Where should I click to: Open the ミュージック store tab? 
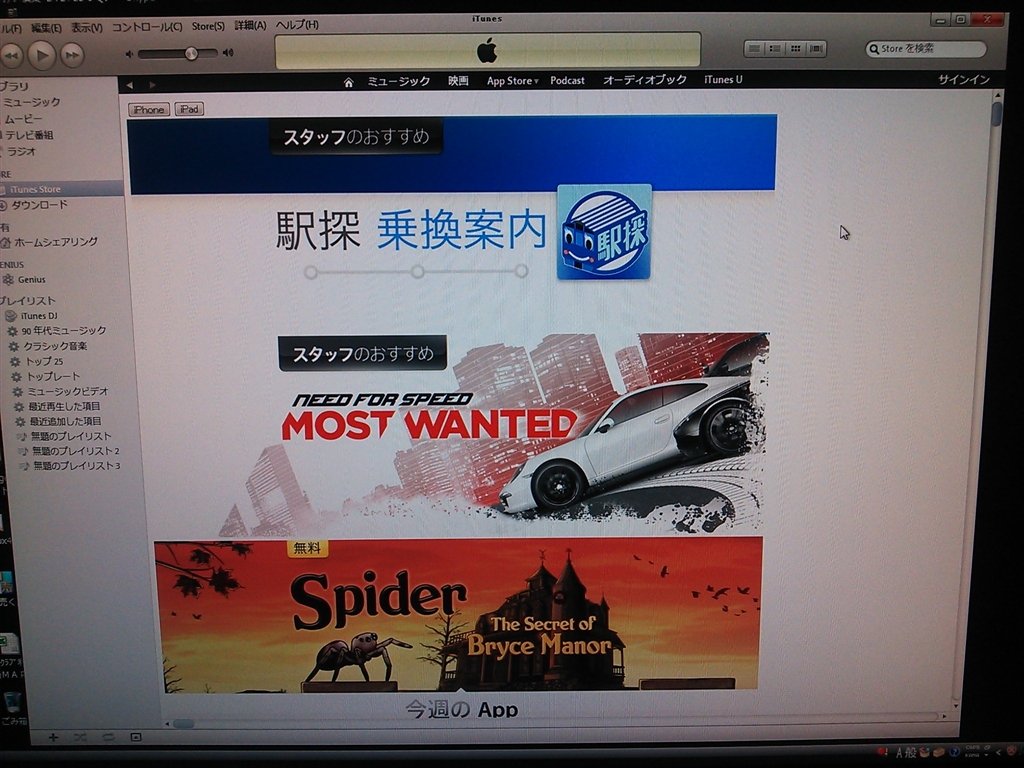point(398,82)
